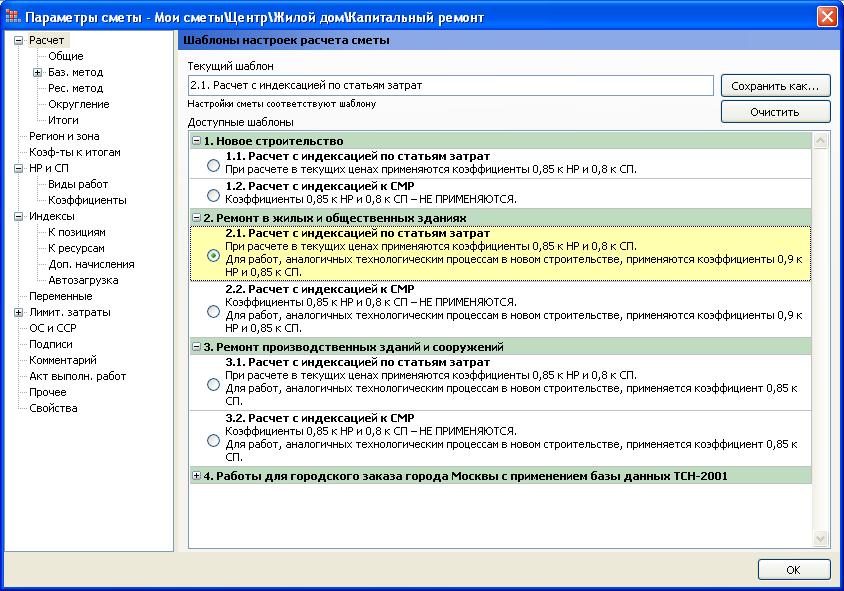The width and height of the screenshot is (844, 591).
Task: Click the window title bar app icon
Action: (x=13, y=17)
